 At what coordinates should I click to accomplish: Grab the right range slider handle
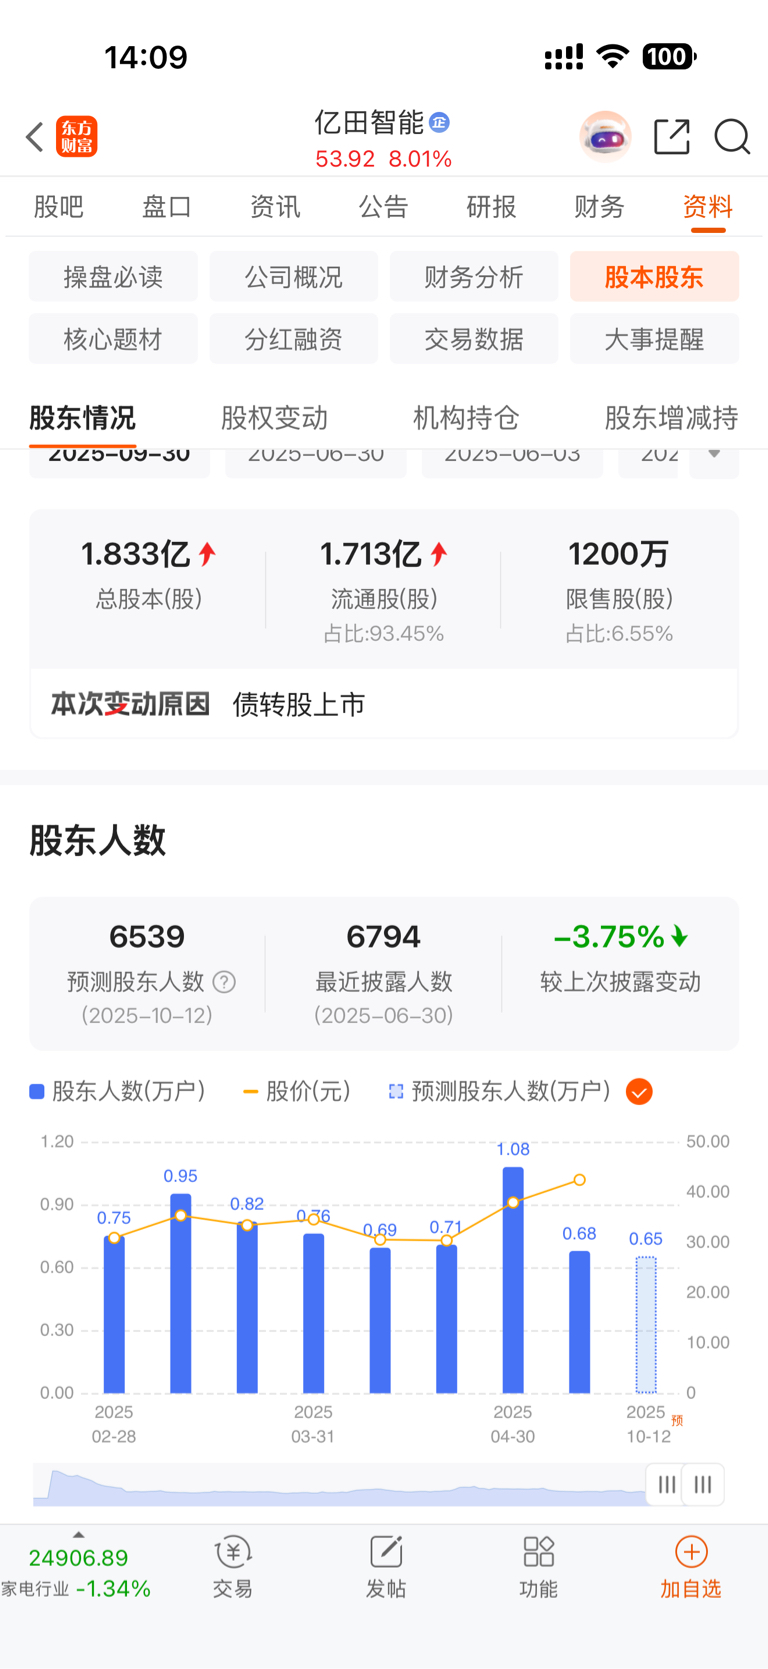click(703, 1485)
